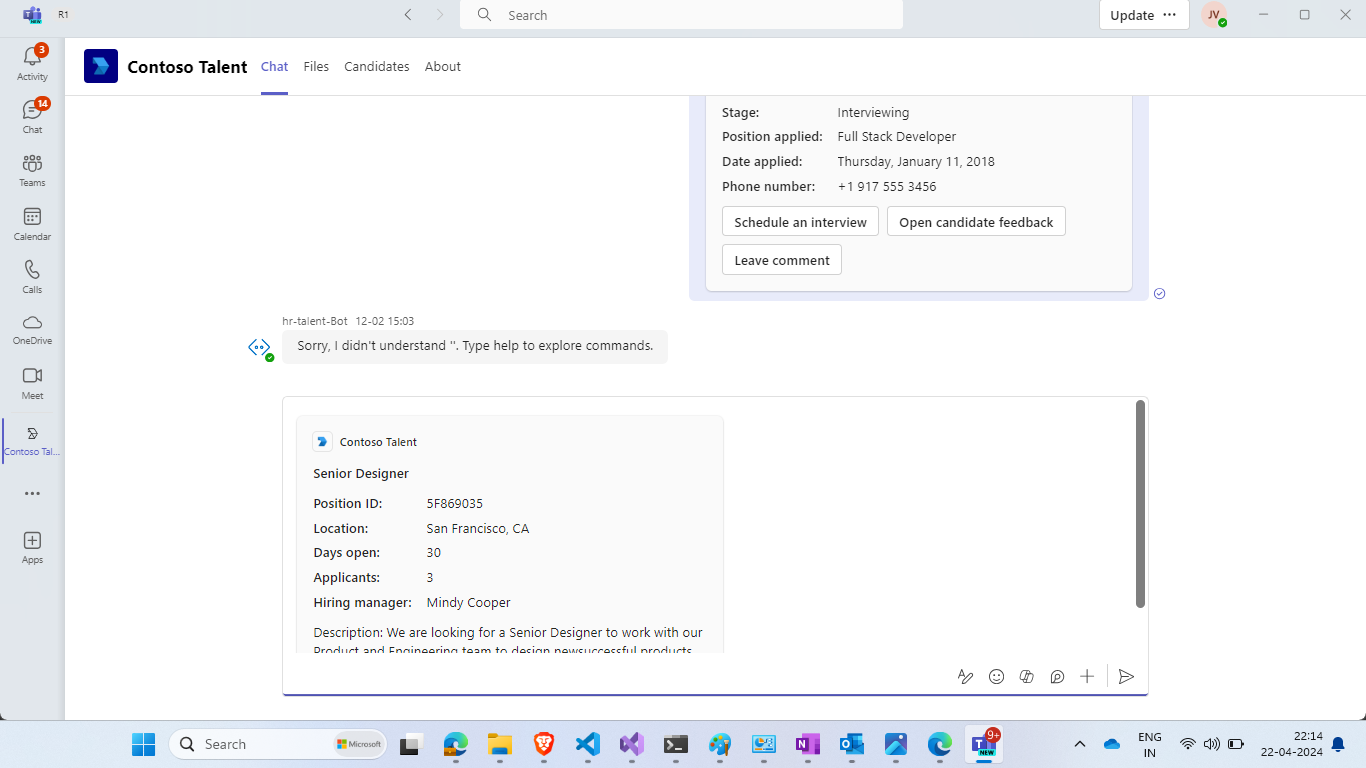Select Contoso Talent app in the sidebar

pyautogui.click(x=32, y=440)
